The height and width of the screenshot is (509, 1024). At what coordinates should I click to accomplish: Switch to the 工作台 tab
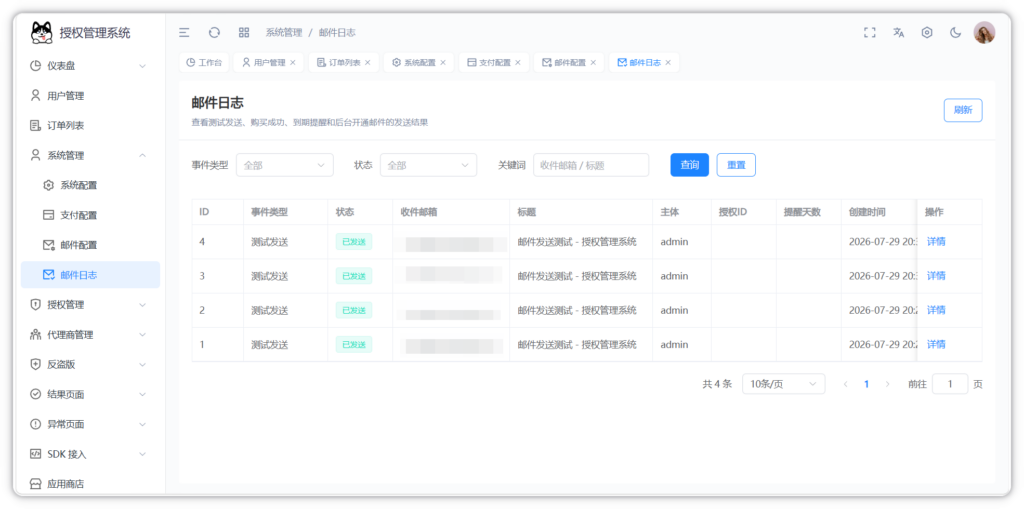(x=204, y=63)
